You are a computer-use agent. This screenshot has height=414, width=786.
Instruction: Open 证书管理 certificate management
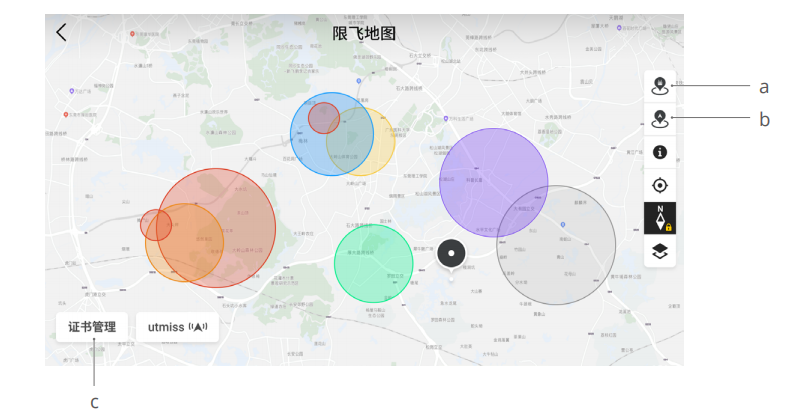(x=92, y=327)
